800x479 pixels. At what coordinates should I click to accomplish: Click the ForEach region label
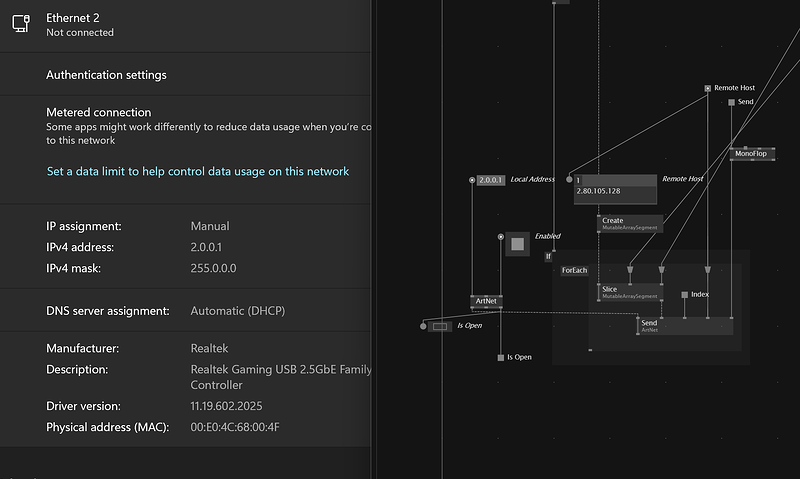pyautogui.click(x=574, y=270)
